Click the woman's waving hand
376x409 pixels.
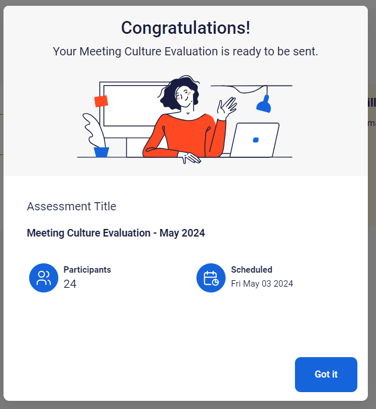coord(227,108)
